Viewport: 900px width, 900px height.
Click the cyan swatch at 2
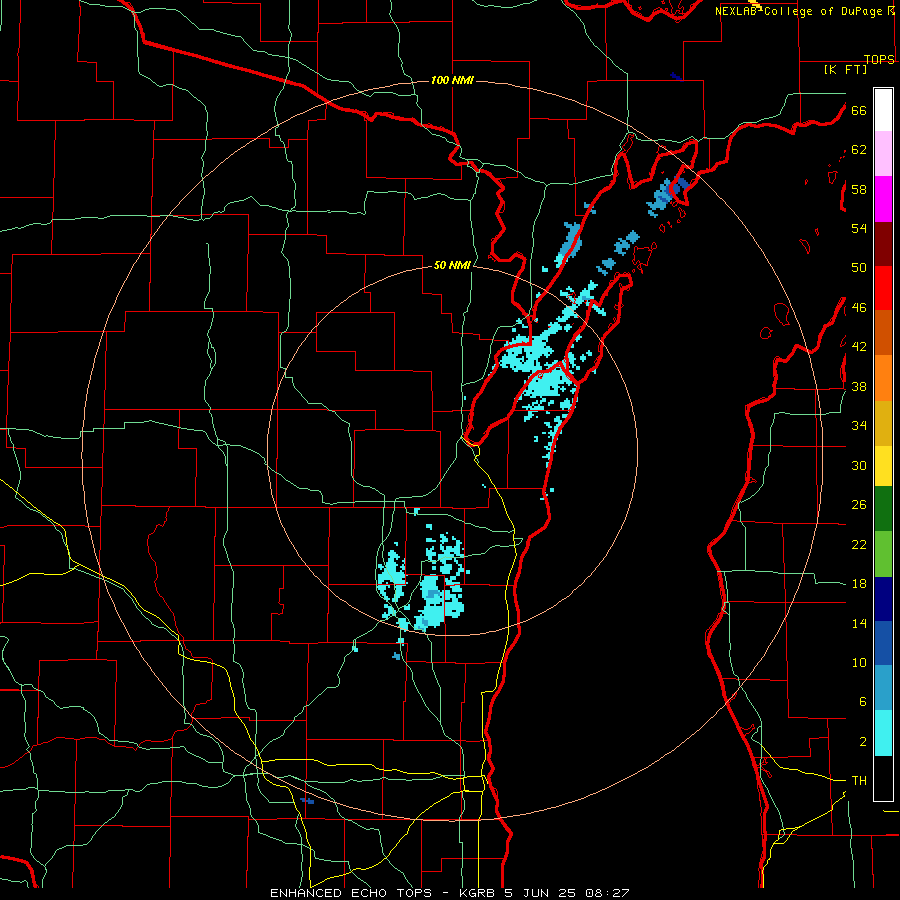click(x=883, y=733)
